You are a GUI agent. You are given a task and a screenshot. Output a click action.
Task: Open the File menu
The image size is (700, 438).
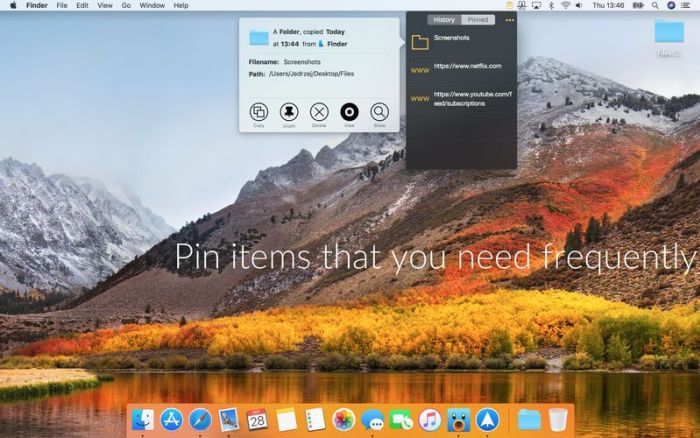point(62,5)
